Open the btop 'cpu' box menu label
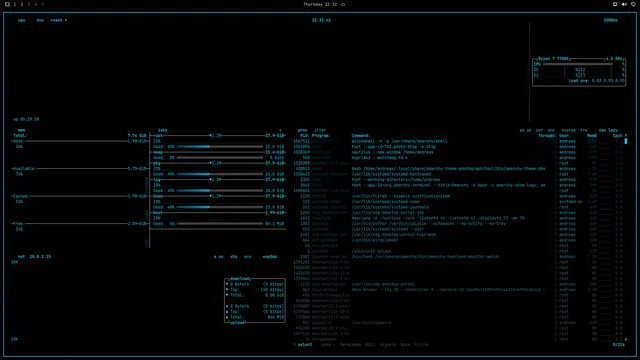Screen dimensions: 640x360 tap(21, 20)
